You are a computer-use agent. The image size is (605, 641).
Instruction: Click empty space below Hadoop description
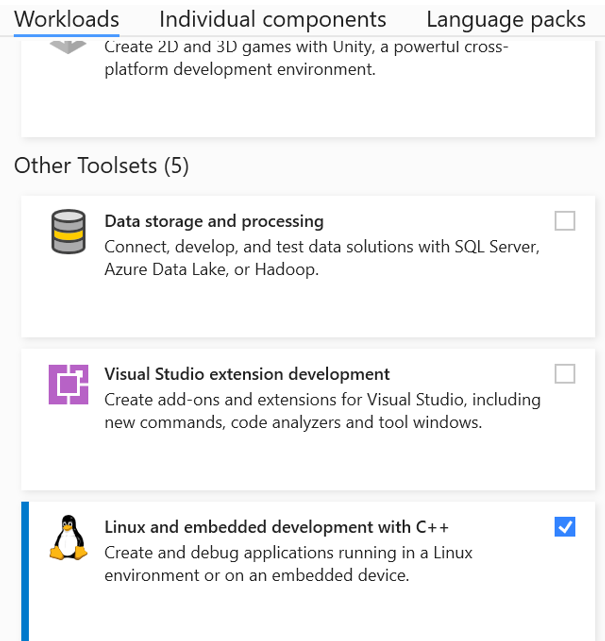(x=300, y=310)
